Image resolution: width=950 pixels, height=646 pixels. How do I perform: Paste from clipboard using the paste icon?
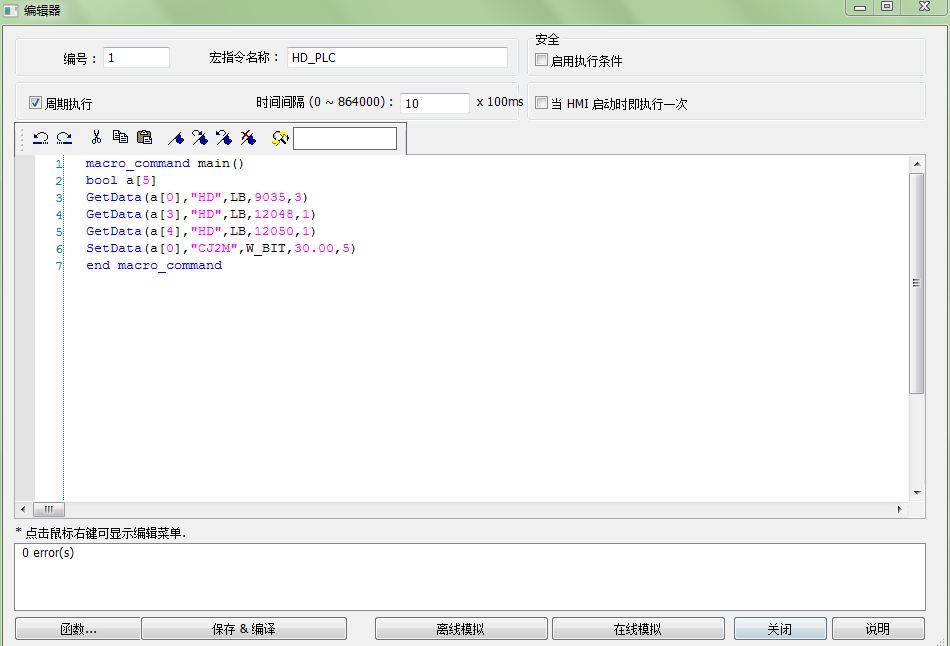(144, 138)
